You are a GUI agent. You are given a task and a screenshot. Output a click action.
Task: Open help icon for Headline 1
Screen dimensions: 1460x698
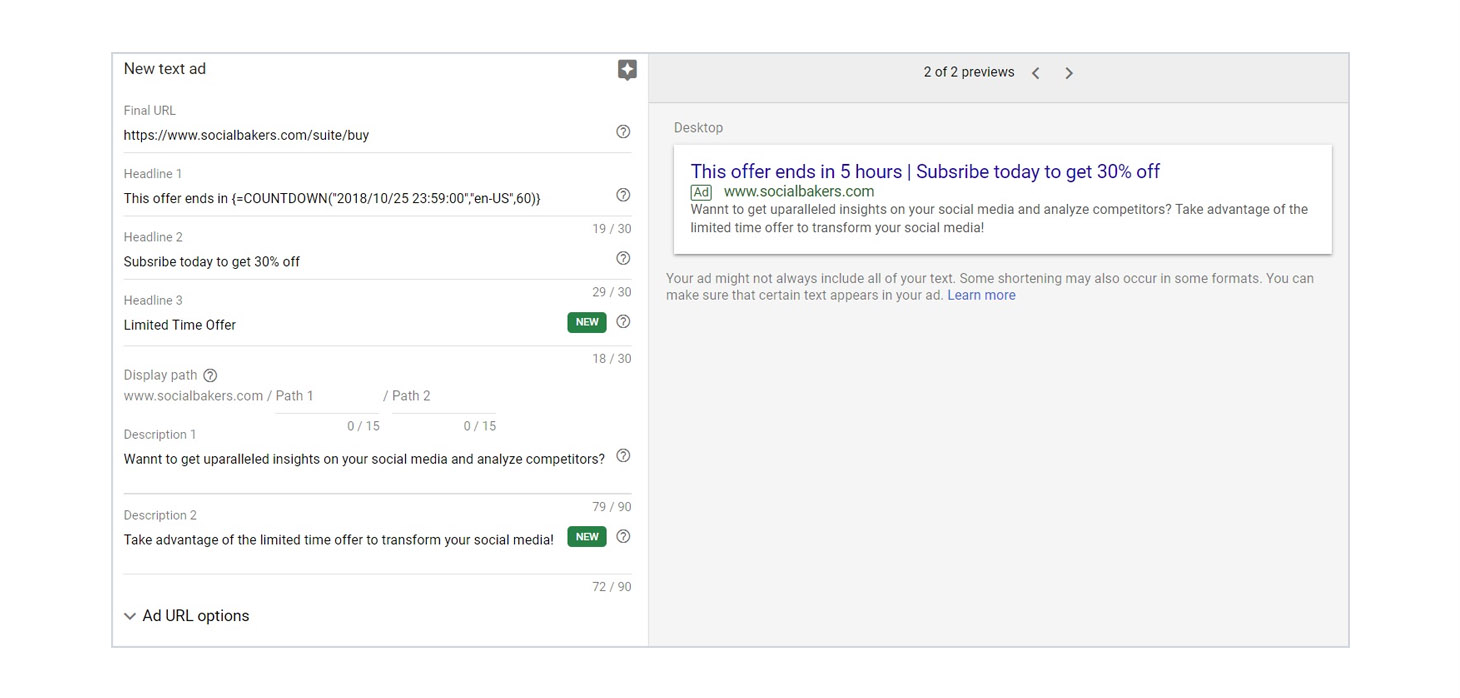pyautogui.click(x=623, y=195)
